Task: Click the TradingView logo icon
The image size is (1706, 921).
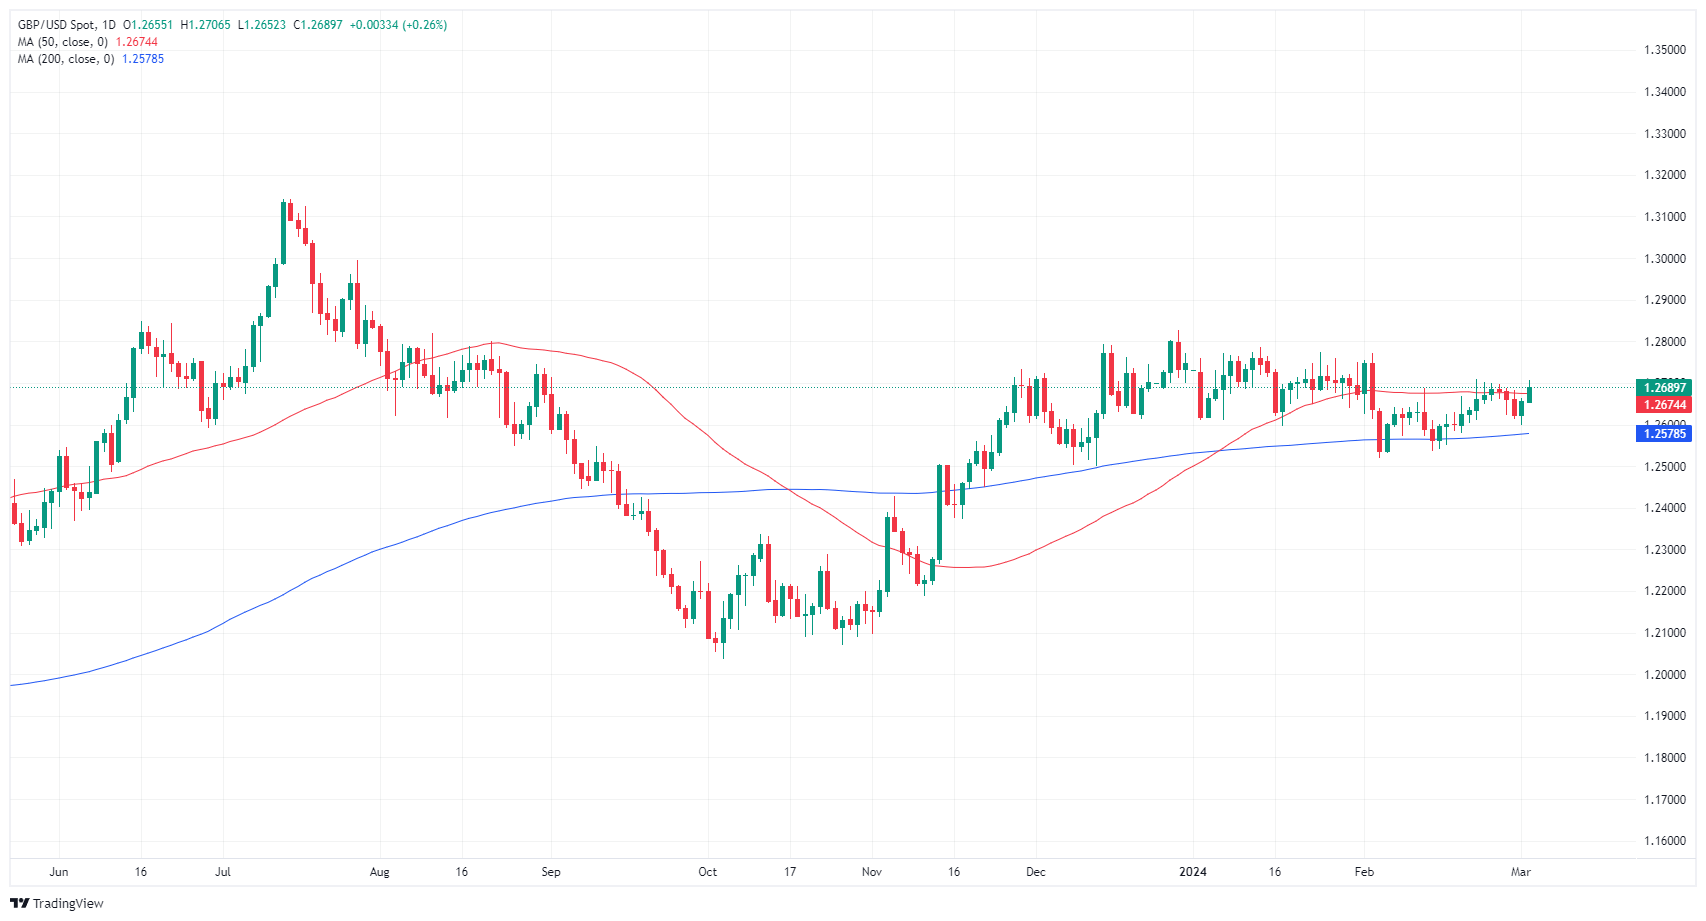Action: tap(19, 903)
